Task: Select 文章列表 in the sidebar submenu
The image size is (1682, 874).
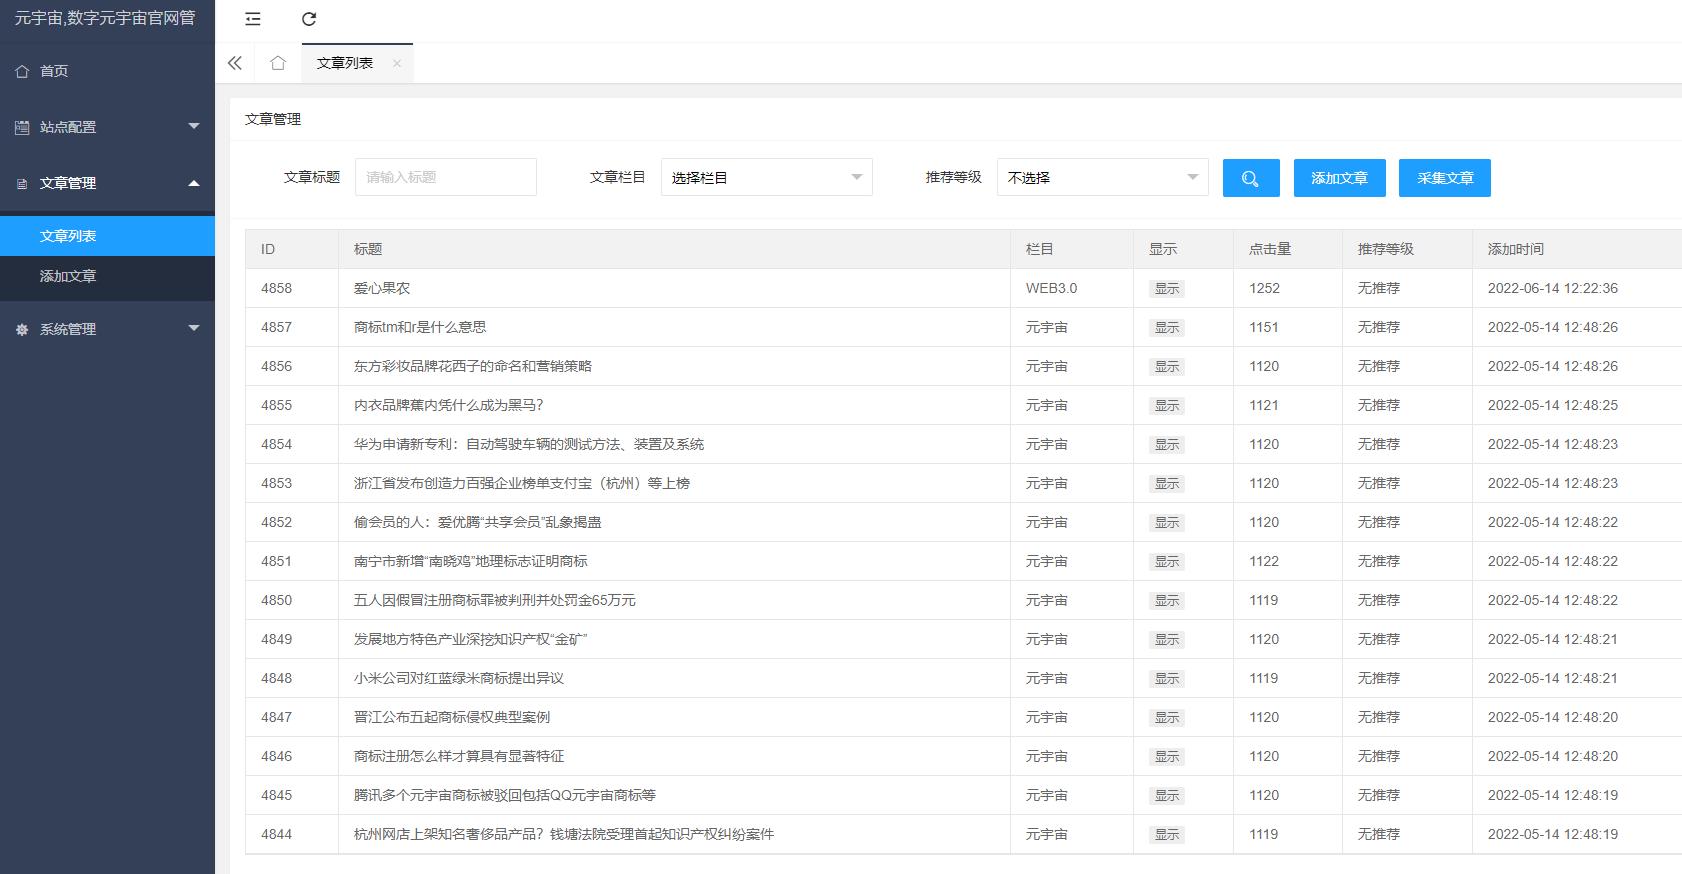Action: 68,236
